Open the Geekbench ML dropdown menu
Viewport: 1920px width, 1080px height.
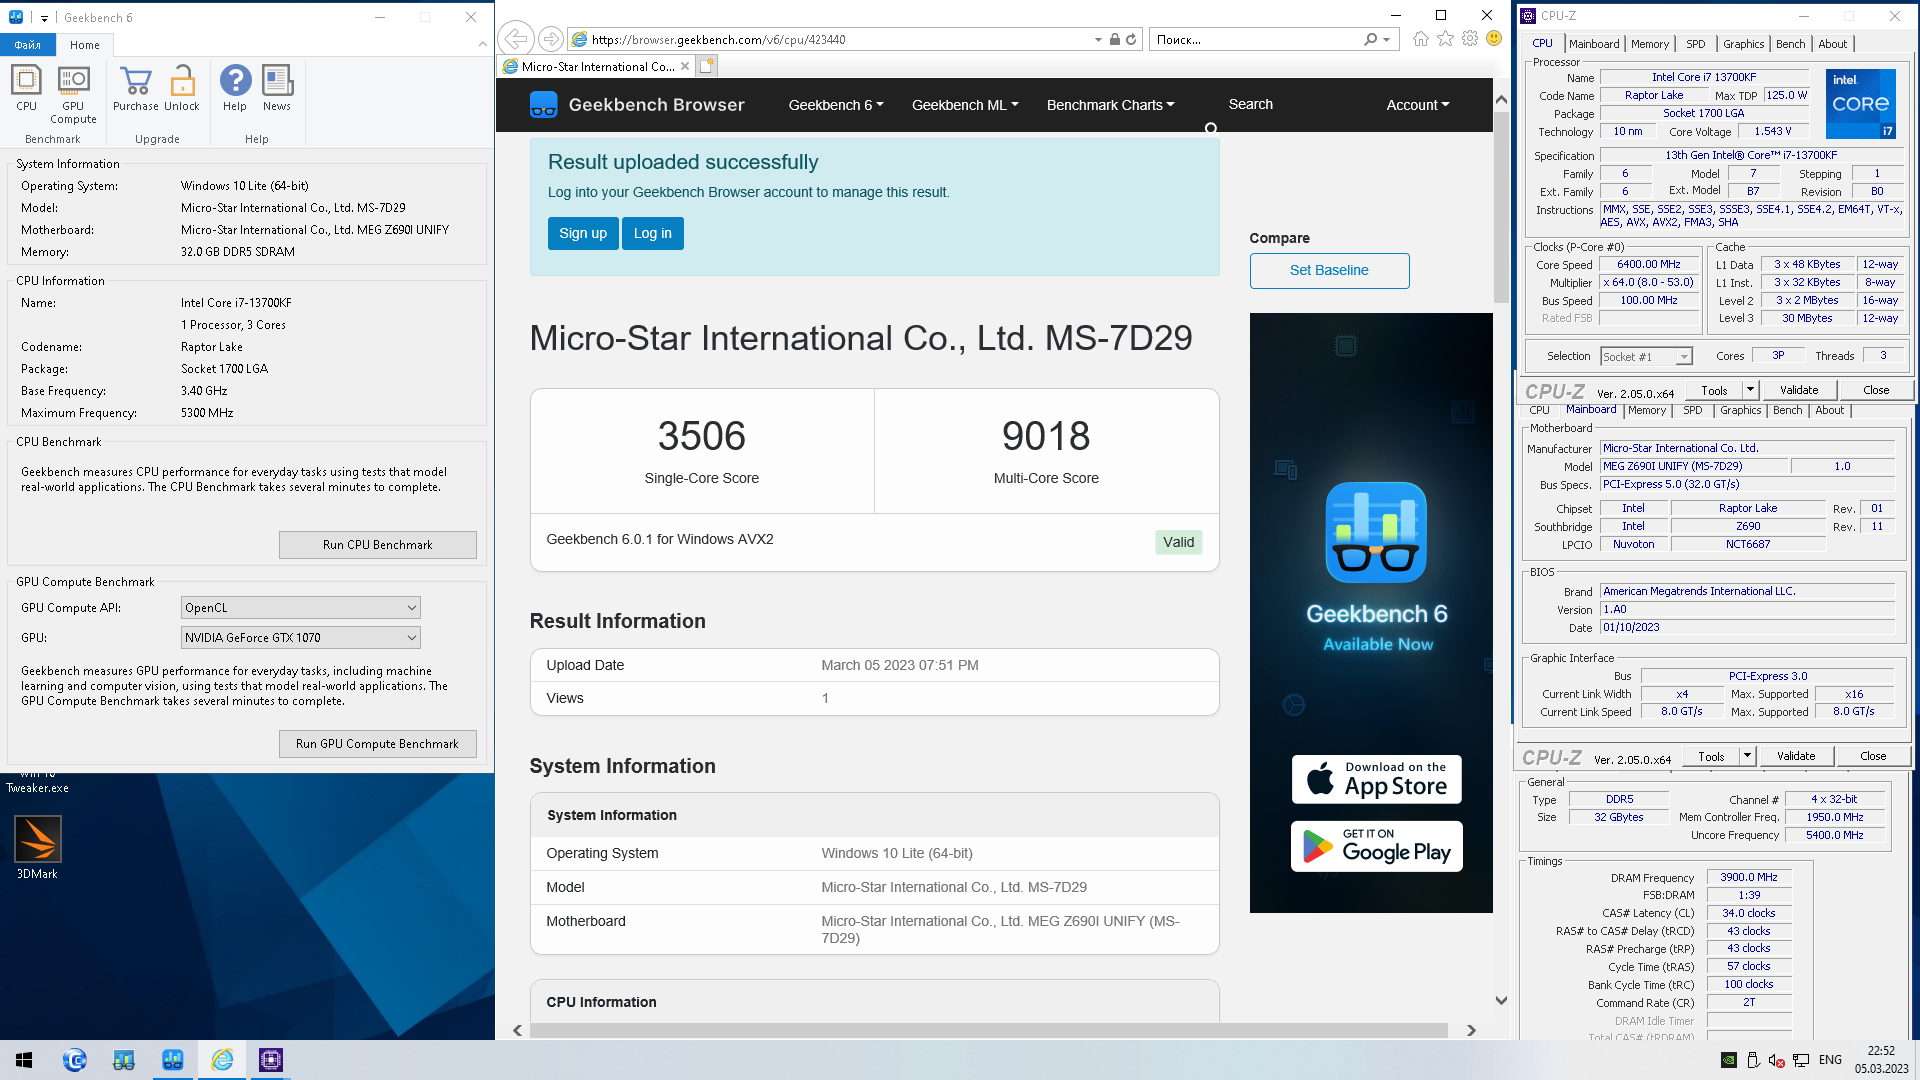(x=965, y=105)
